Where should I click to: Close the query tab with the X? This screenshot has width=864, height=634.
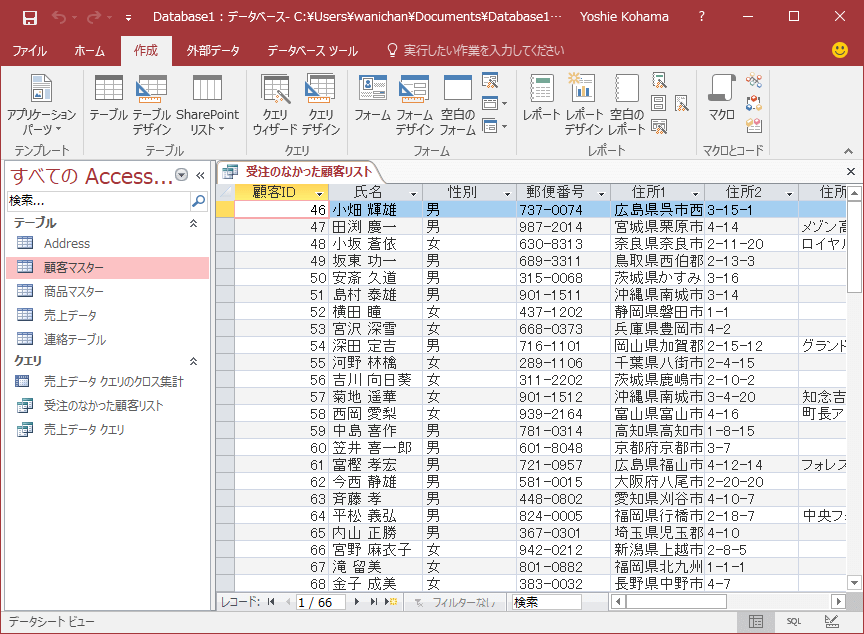851,172
